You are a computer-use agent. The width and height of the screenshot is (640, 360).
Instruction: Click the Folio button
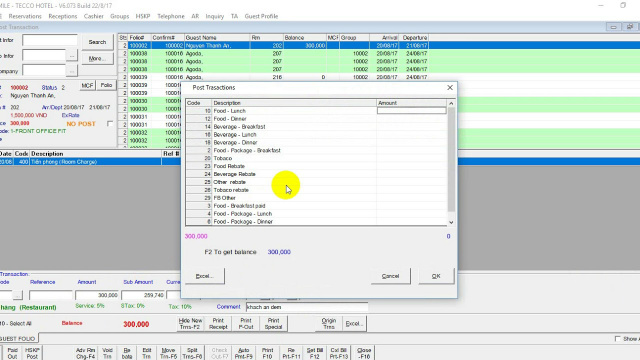[107, 85]
